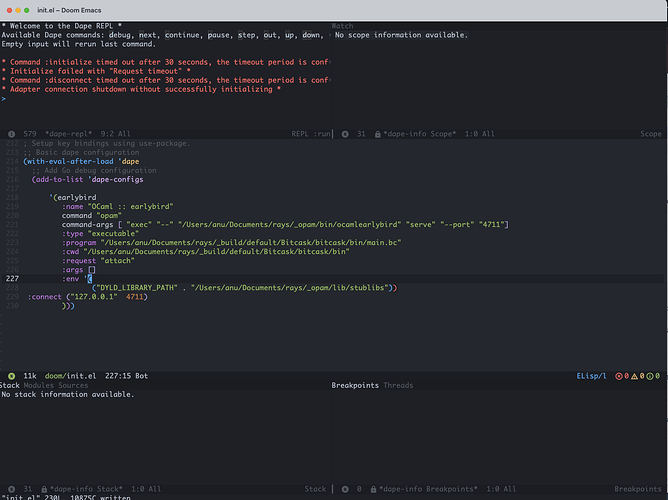
Task: Click "No stack information available." text
Action: (68, 394)
